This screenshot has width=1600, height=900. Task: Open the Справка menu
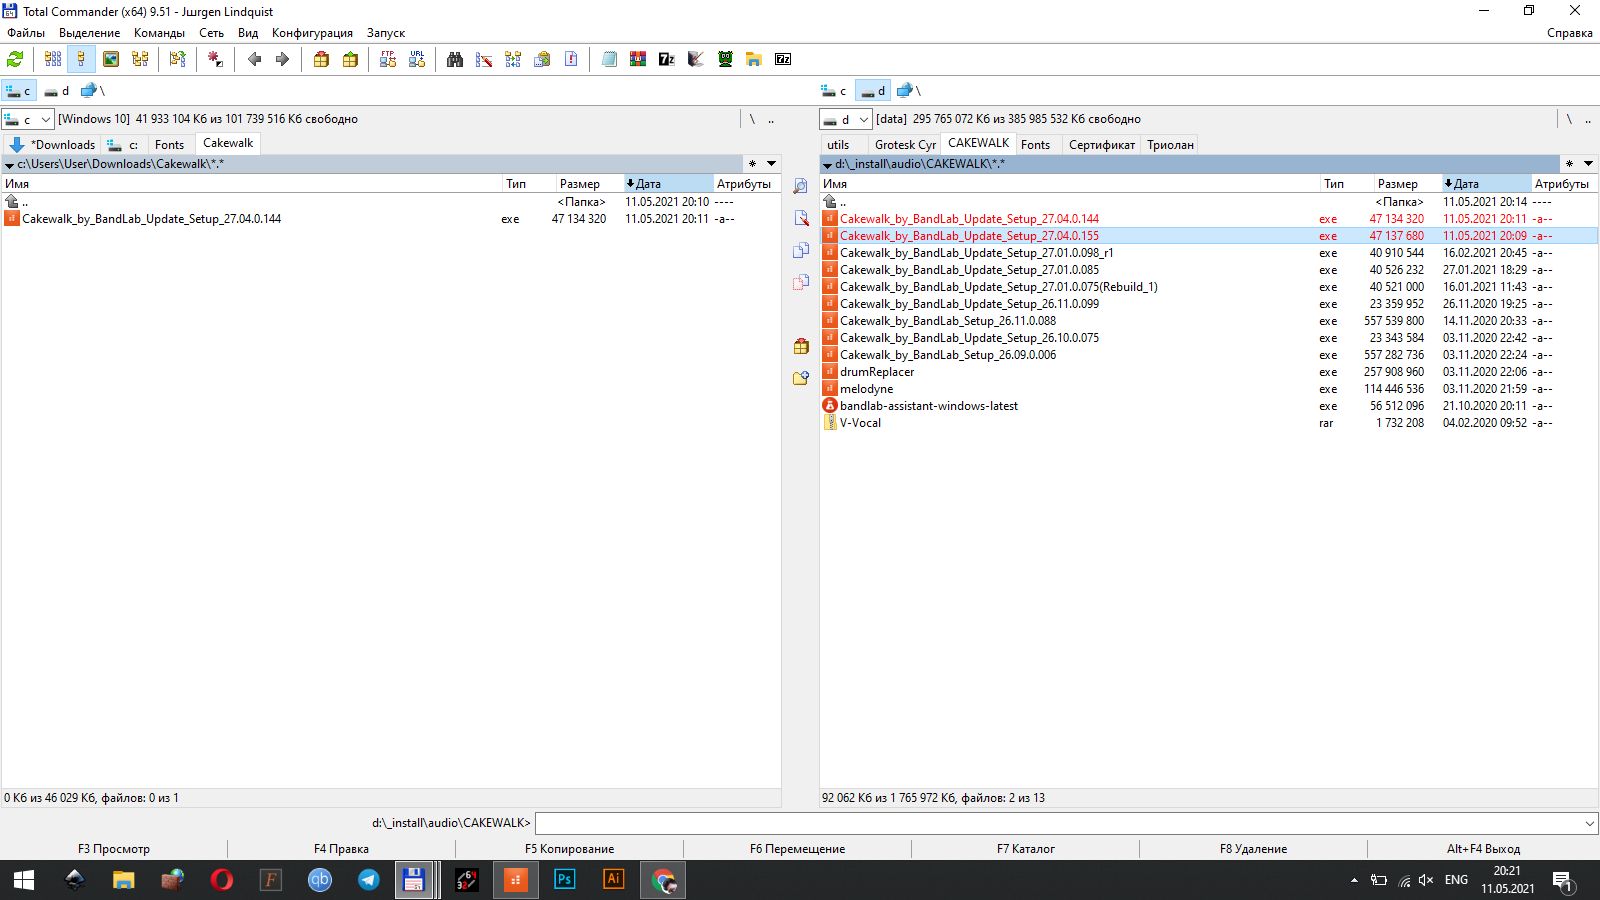click(x=1569, y=33)
